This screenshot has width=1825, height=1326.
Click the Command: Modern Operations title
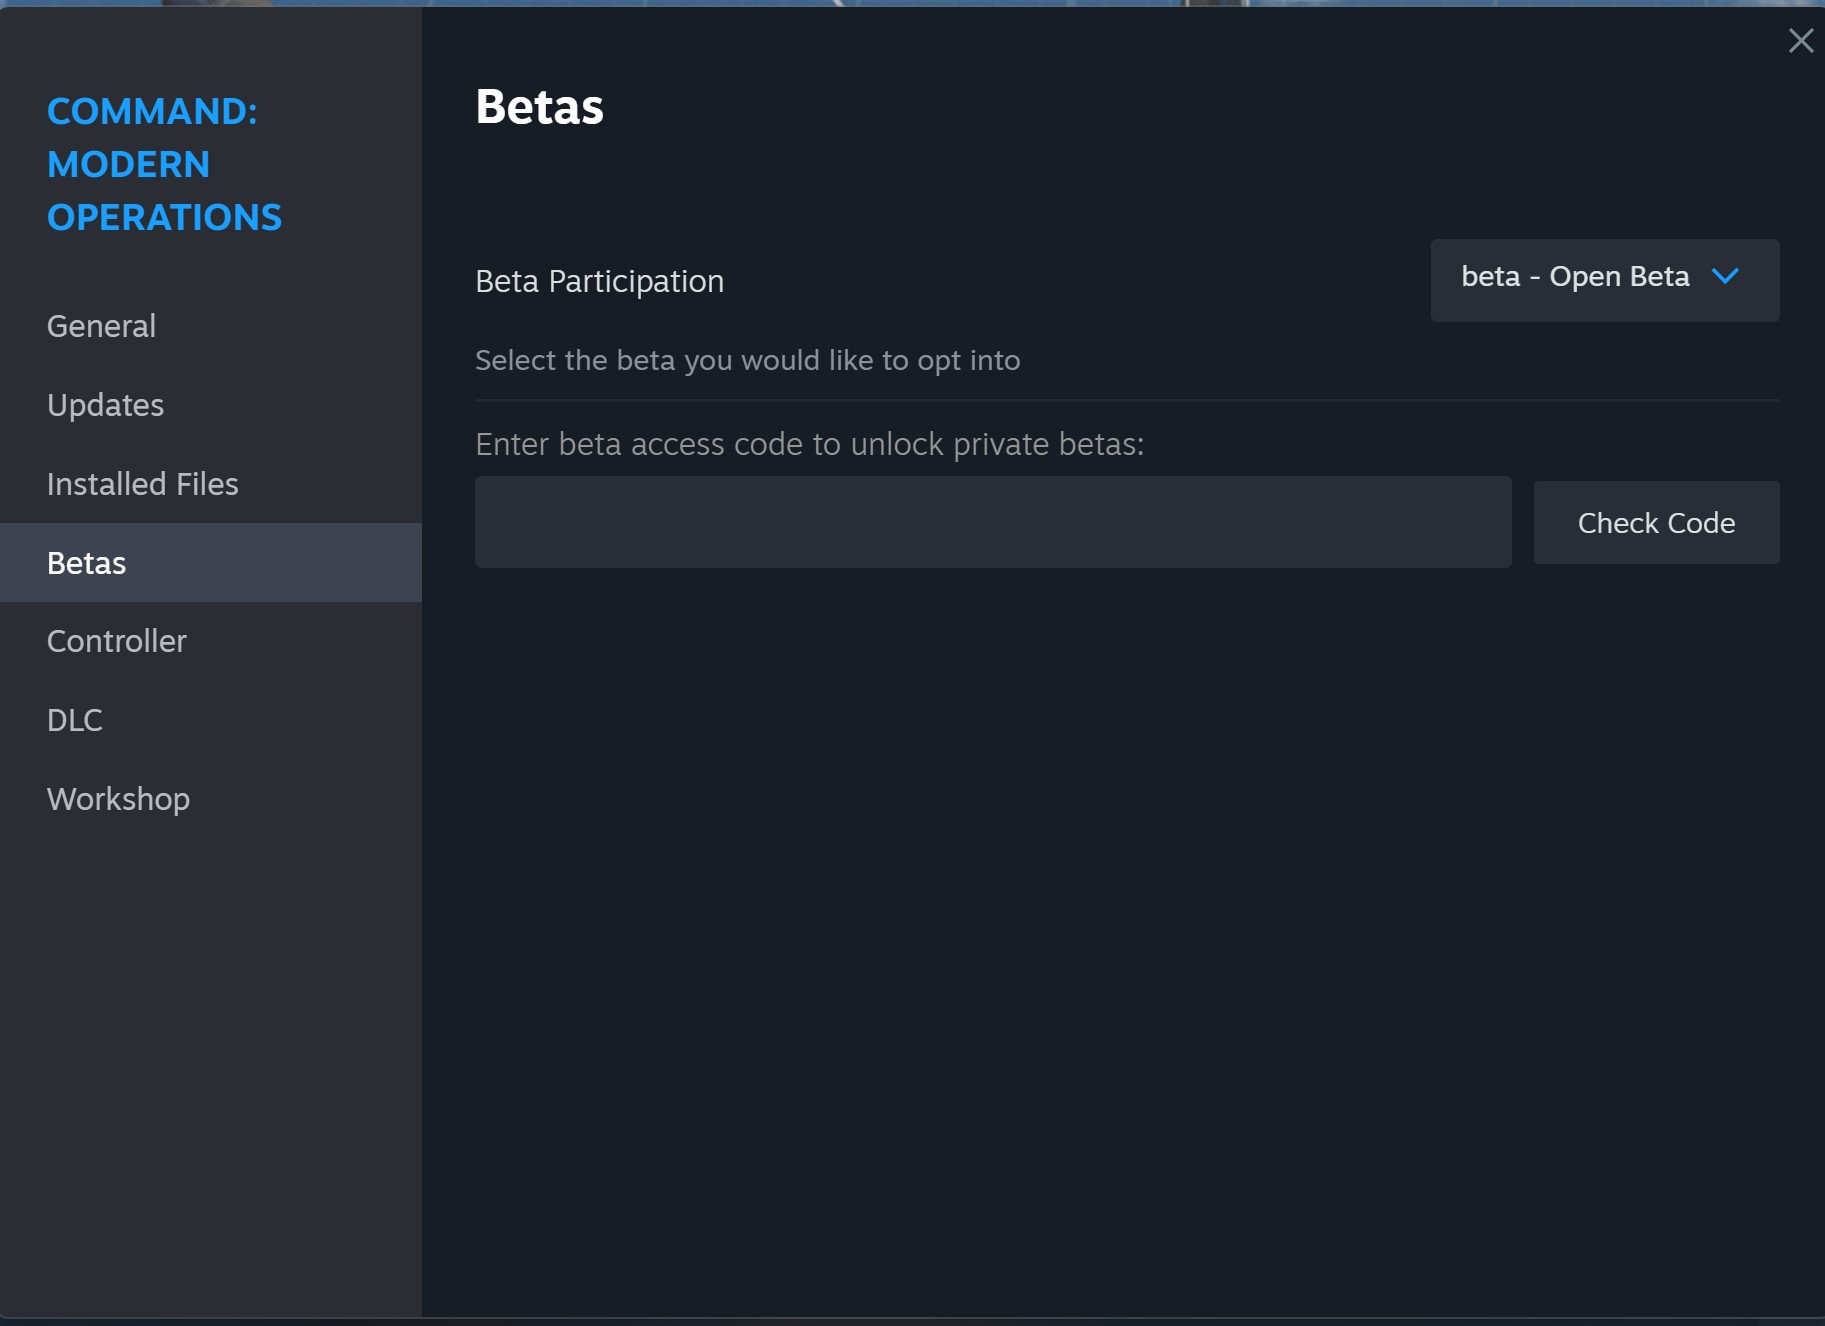[165, 164]
